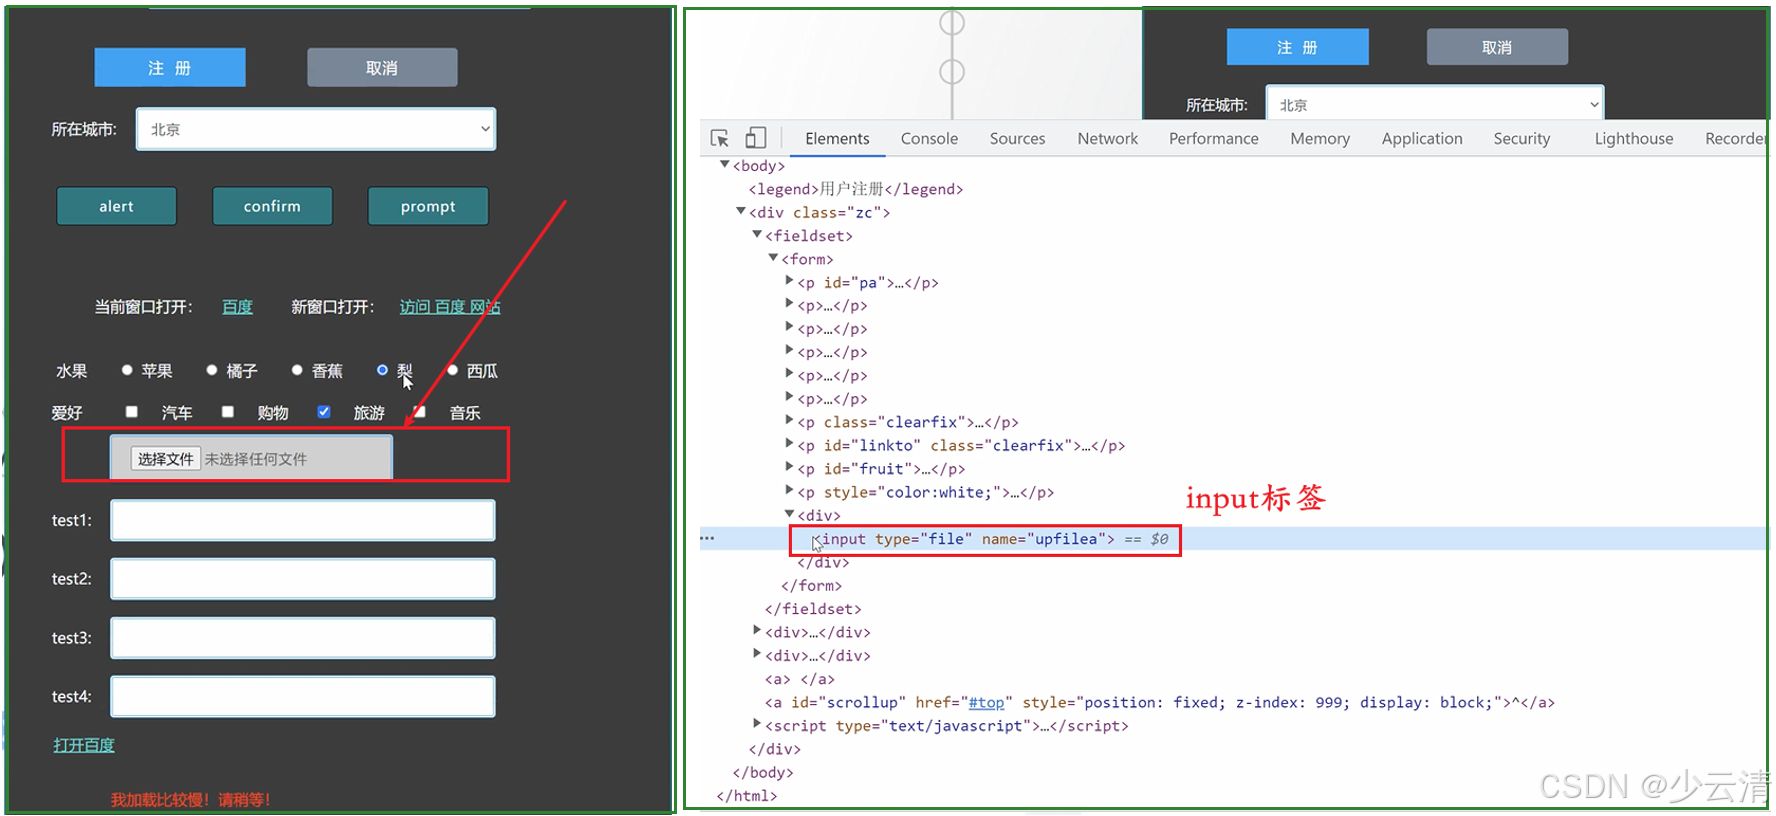Click the 注册 button above DevTools
This screenshot has height=816, width=1776.
point(1297,47)
